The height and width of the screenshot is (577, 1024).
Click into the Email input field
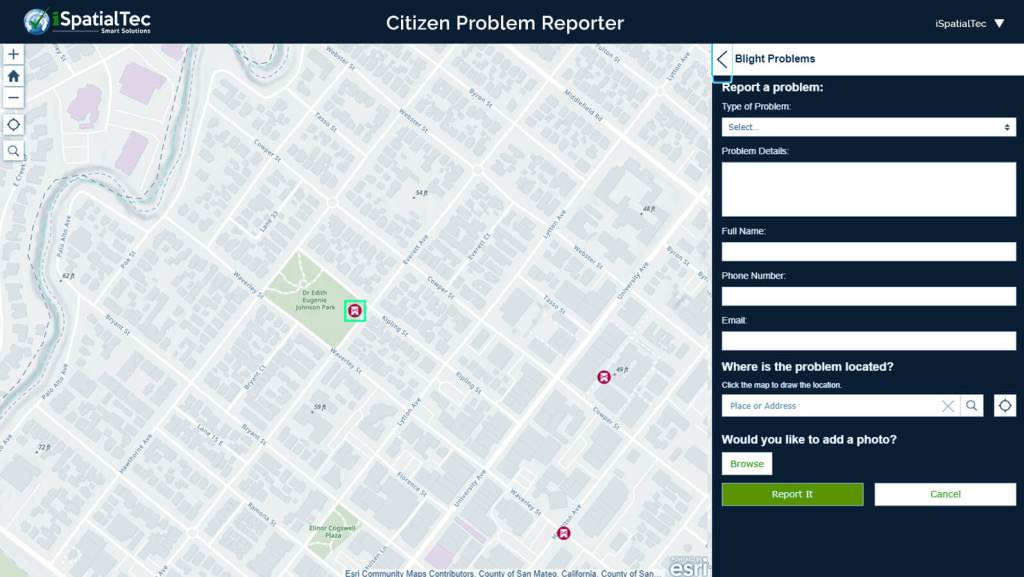pyautogui.click(x=868, y=341)
